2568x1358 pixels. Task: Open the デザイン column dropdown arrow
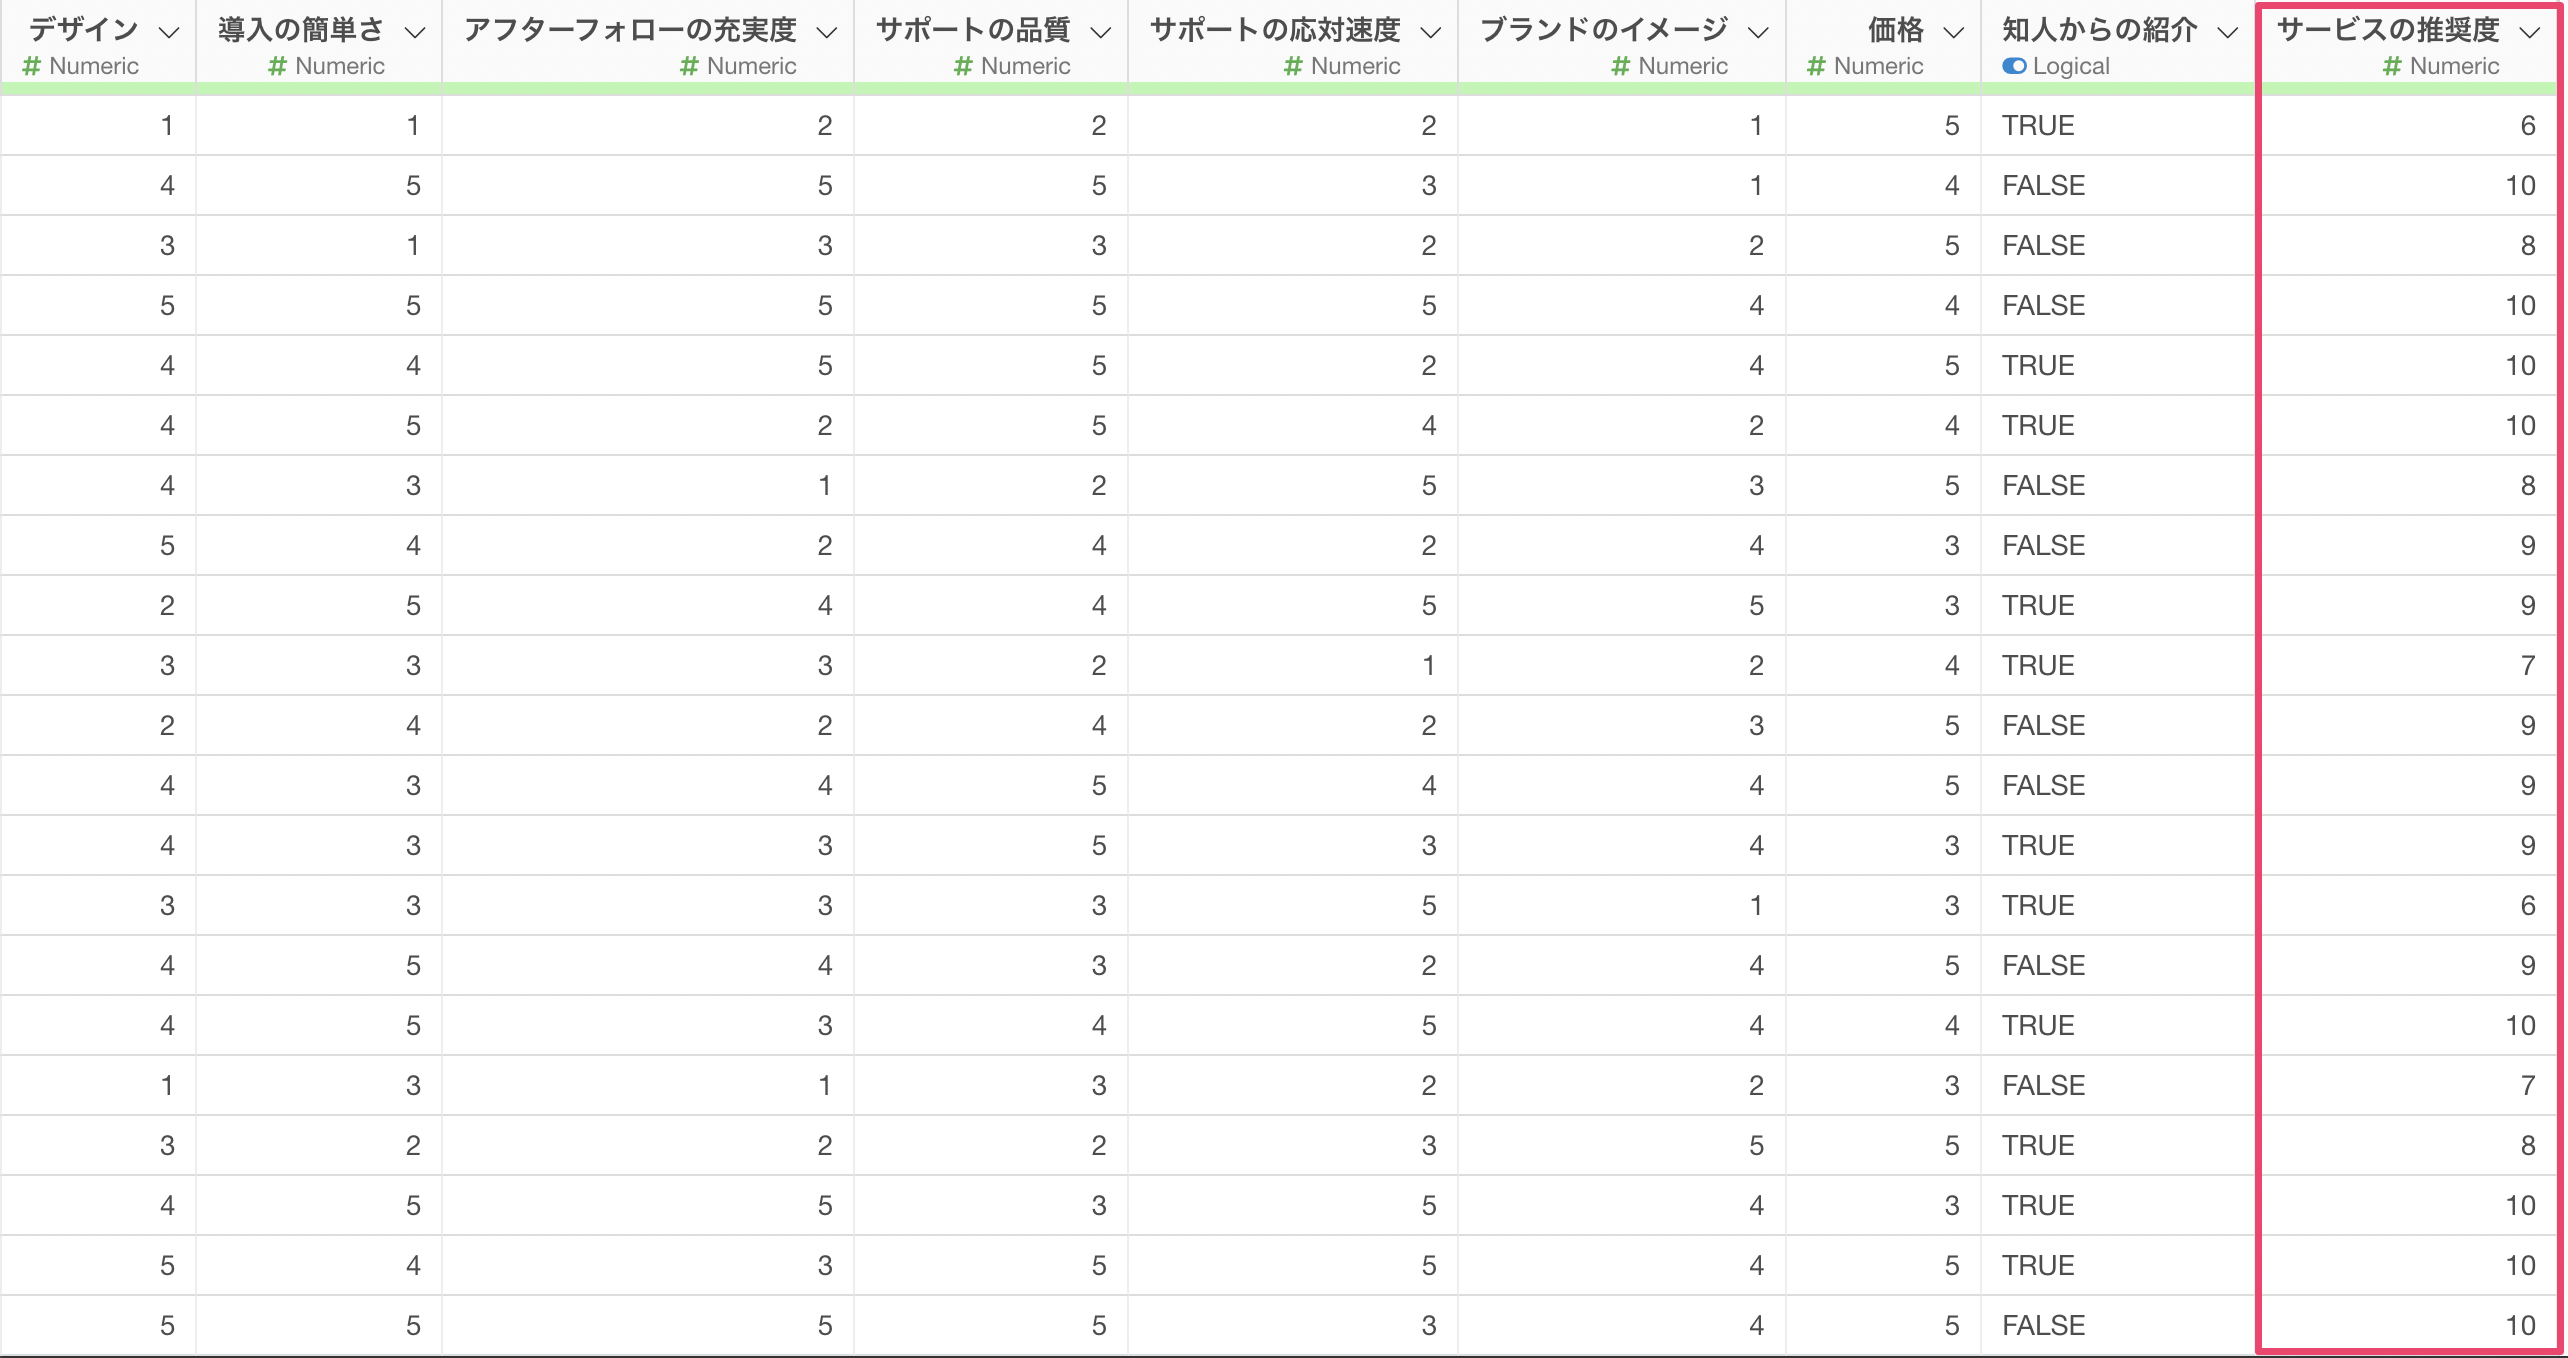169,32
